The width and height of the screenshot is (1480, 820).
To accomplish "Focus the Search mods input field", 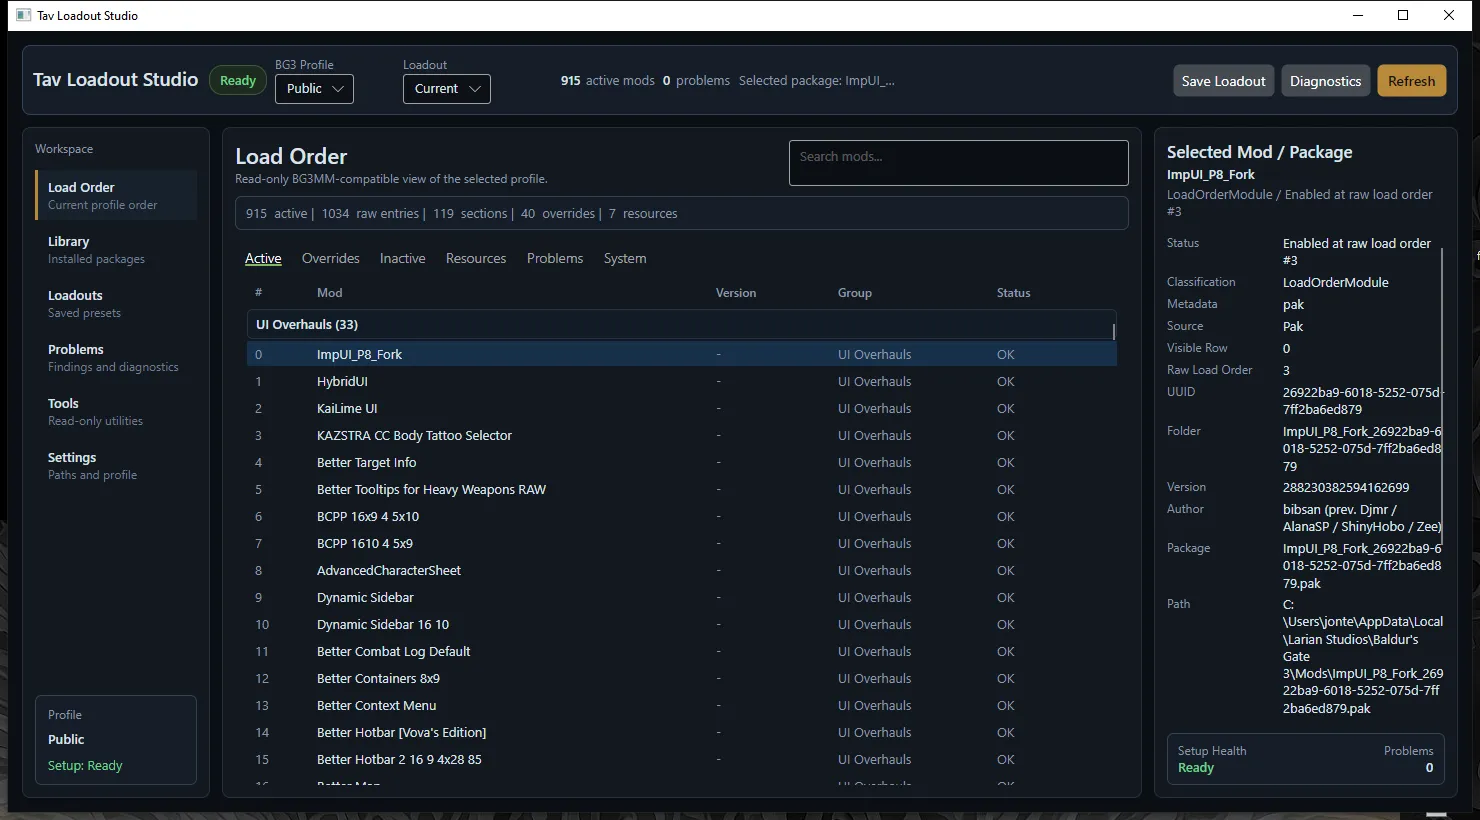I will 958,163.
